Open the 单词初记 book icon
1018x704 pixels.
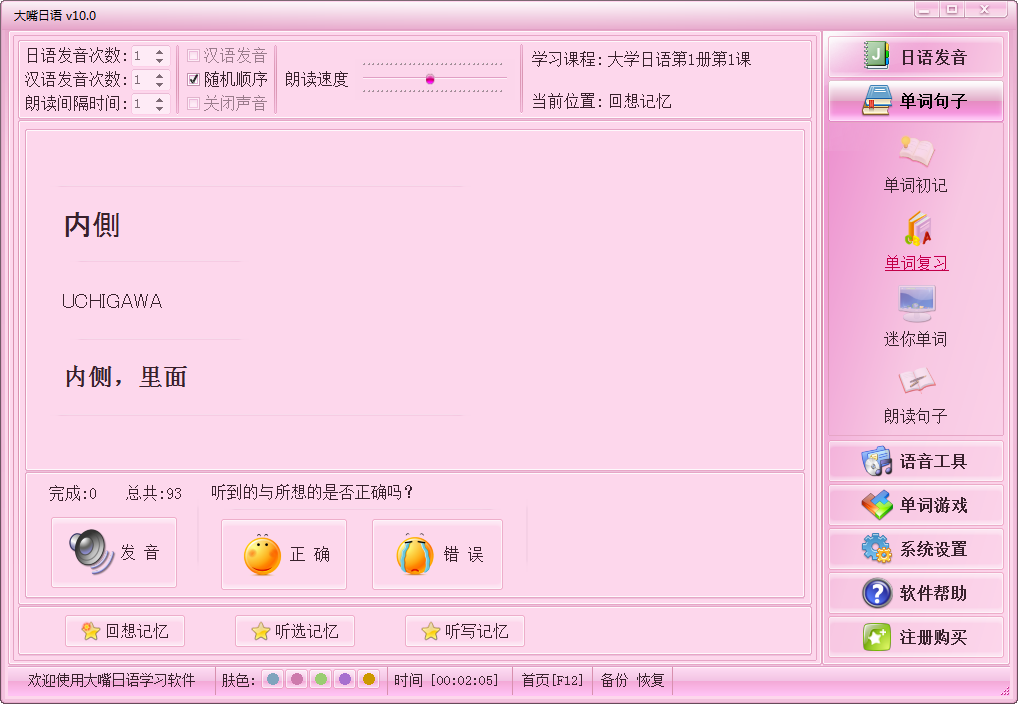click(x=916, y=151)
